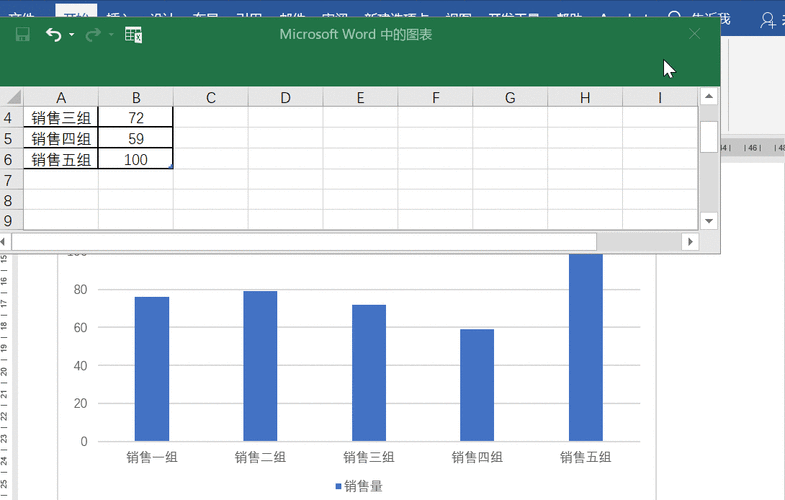Screen dimensions: 785x500
Task: Click the 销售五组 bar in chart
Action: pyautogui.click(x=586, y=347)
